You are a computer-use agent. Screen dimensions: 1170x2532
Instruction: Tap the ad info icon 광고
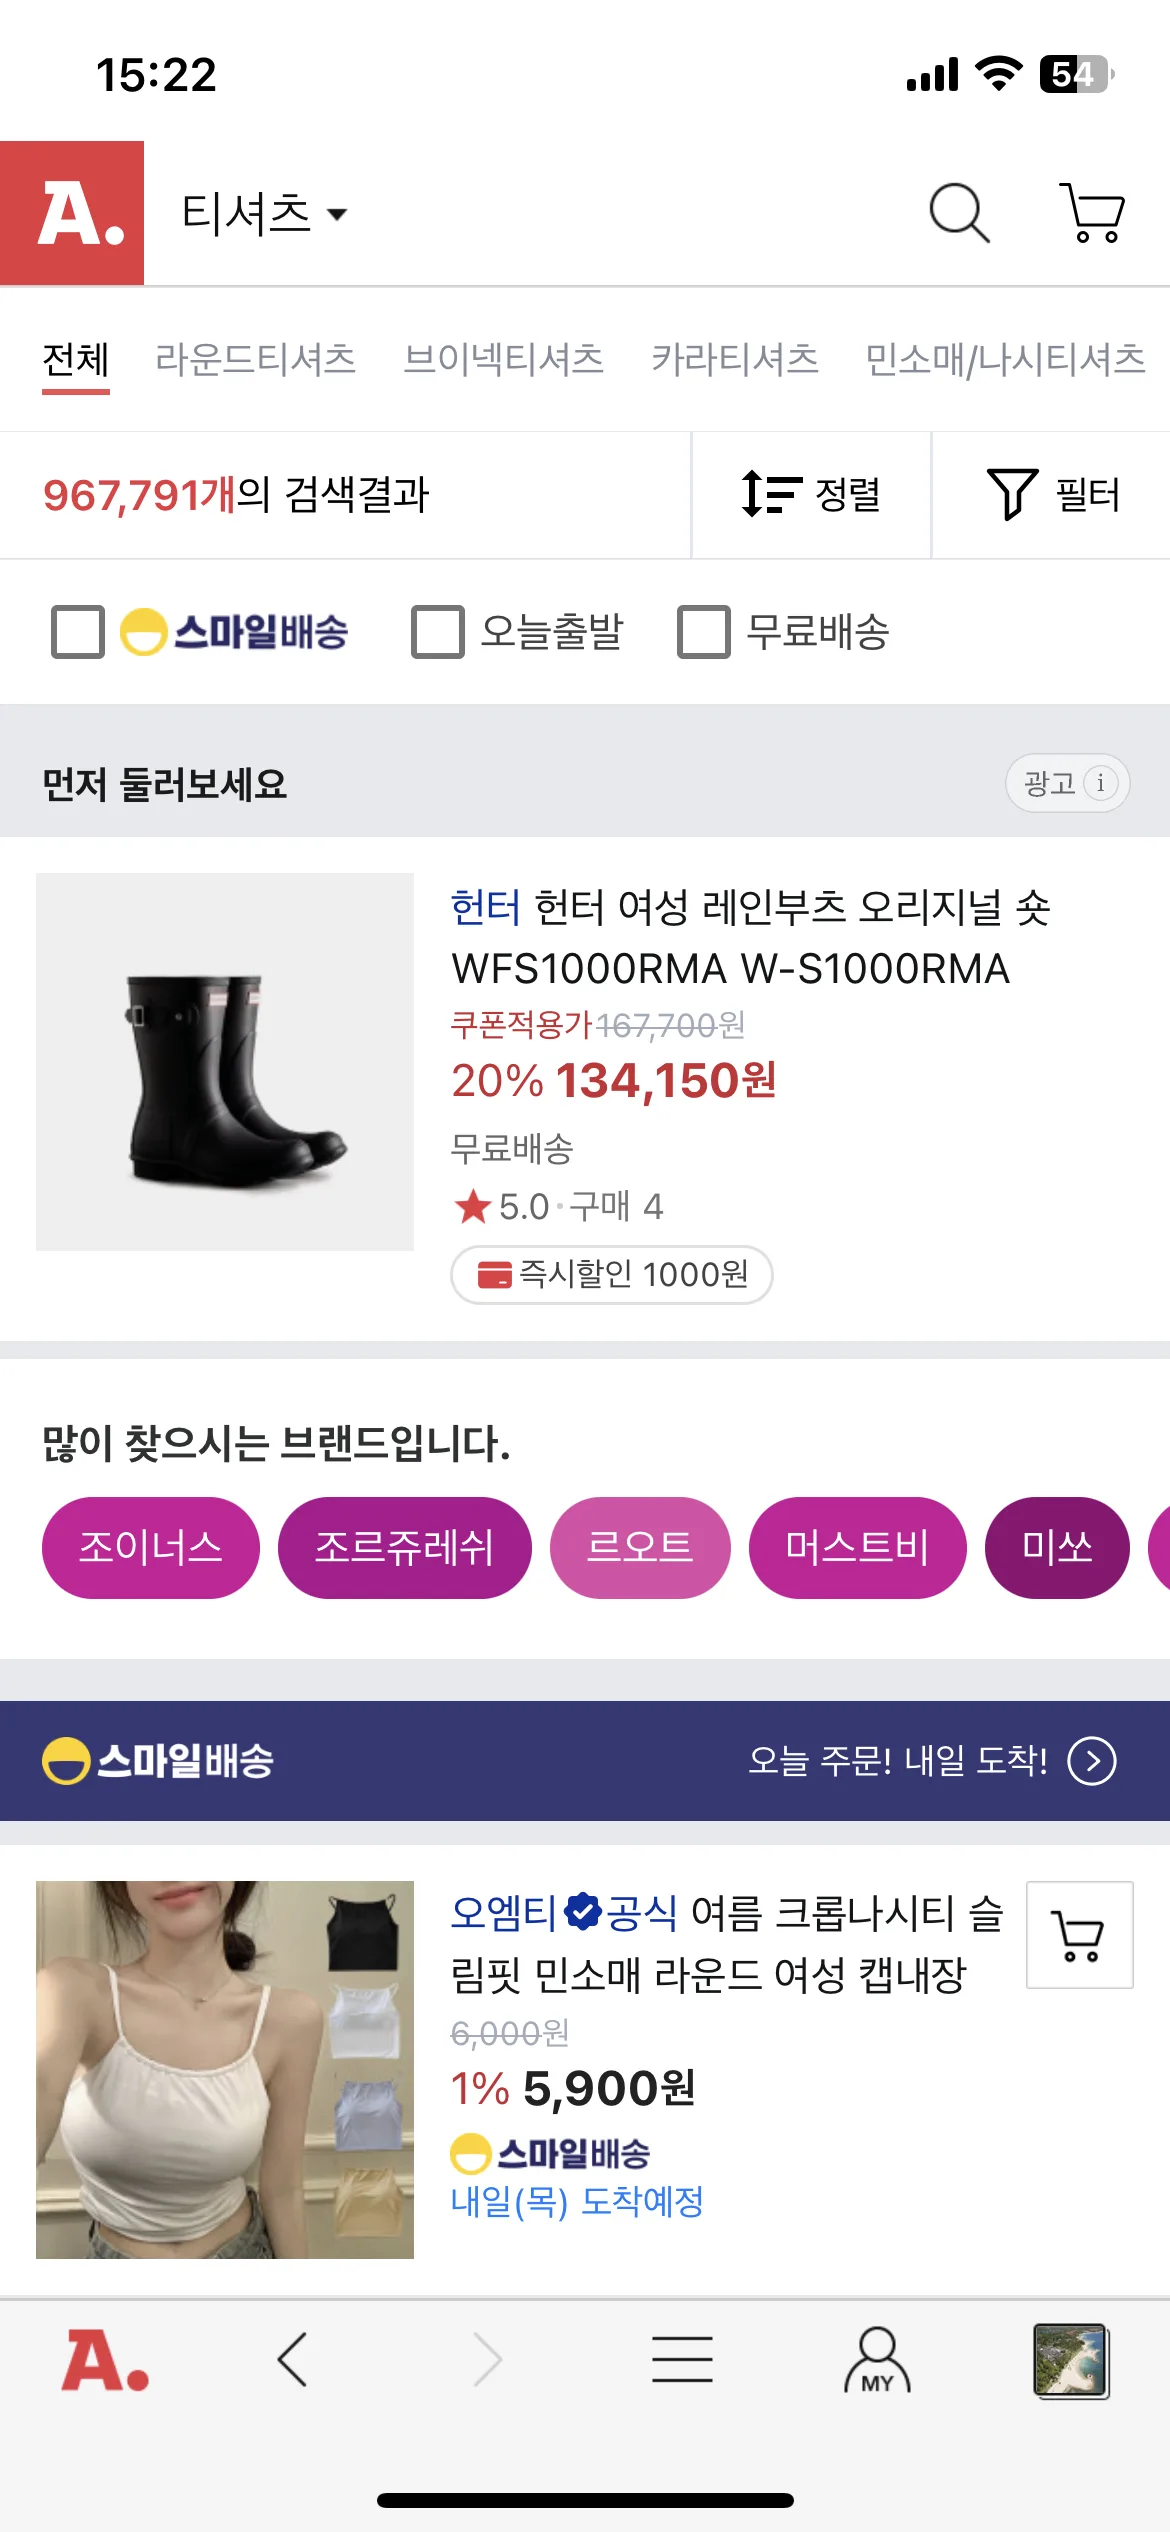pyautogui.click(x=1067, y=783)
